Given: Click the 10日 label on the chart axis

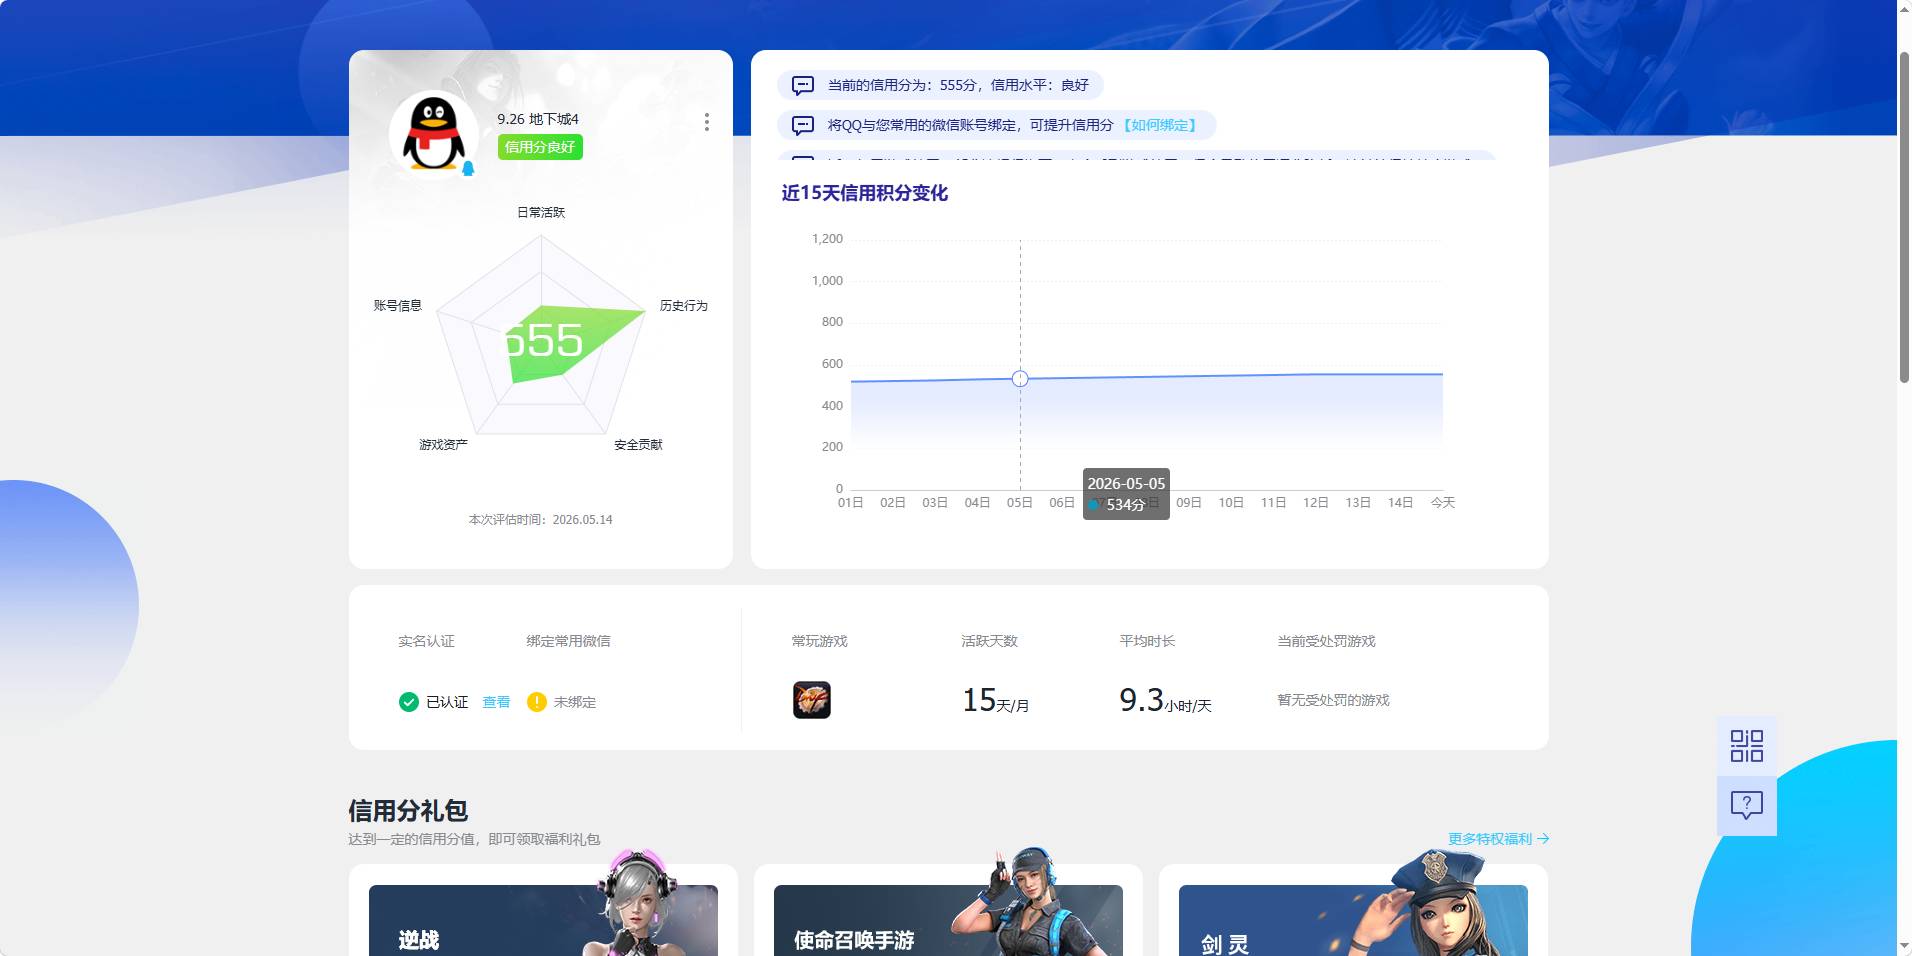Looking at the screenshot, I should [x=1231, y=502].
